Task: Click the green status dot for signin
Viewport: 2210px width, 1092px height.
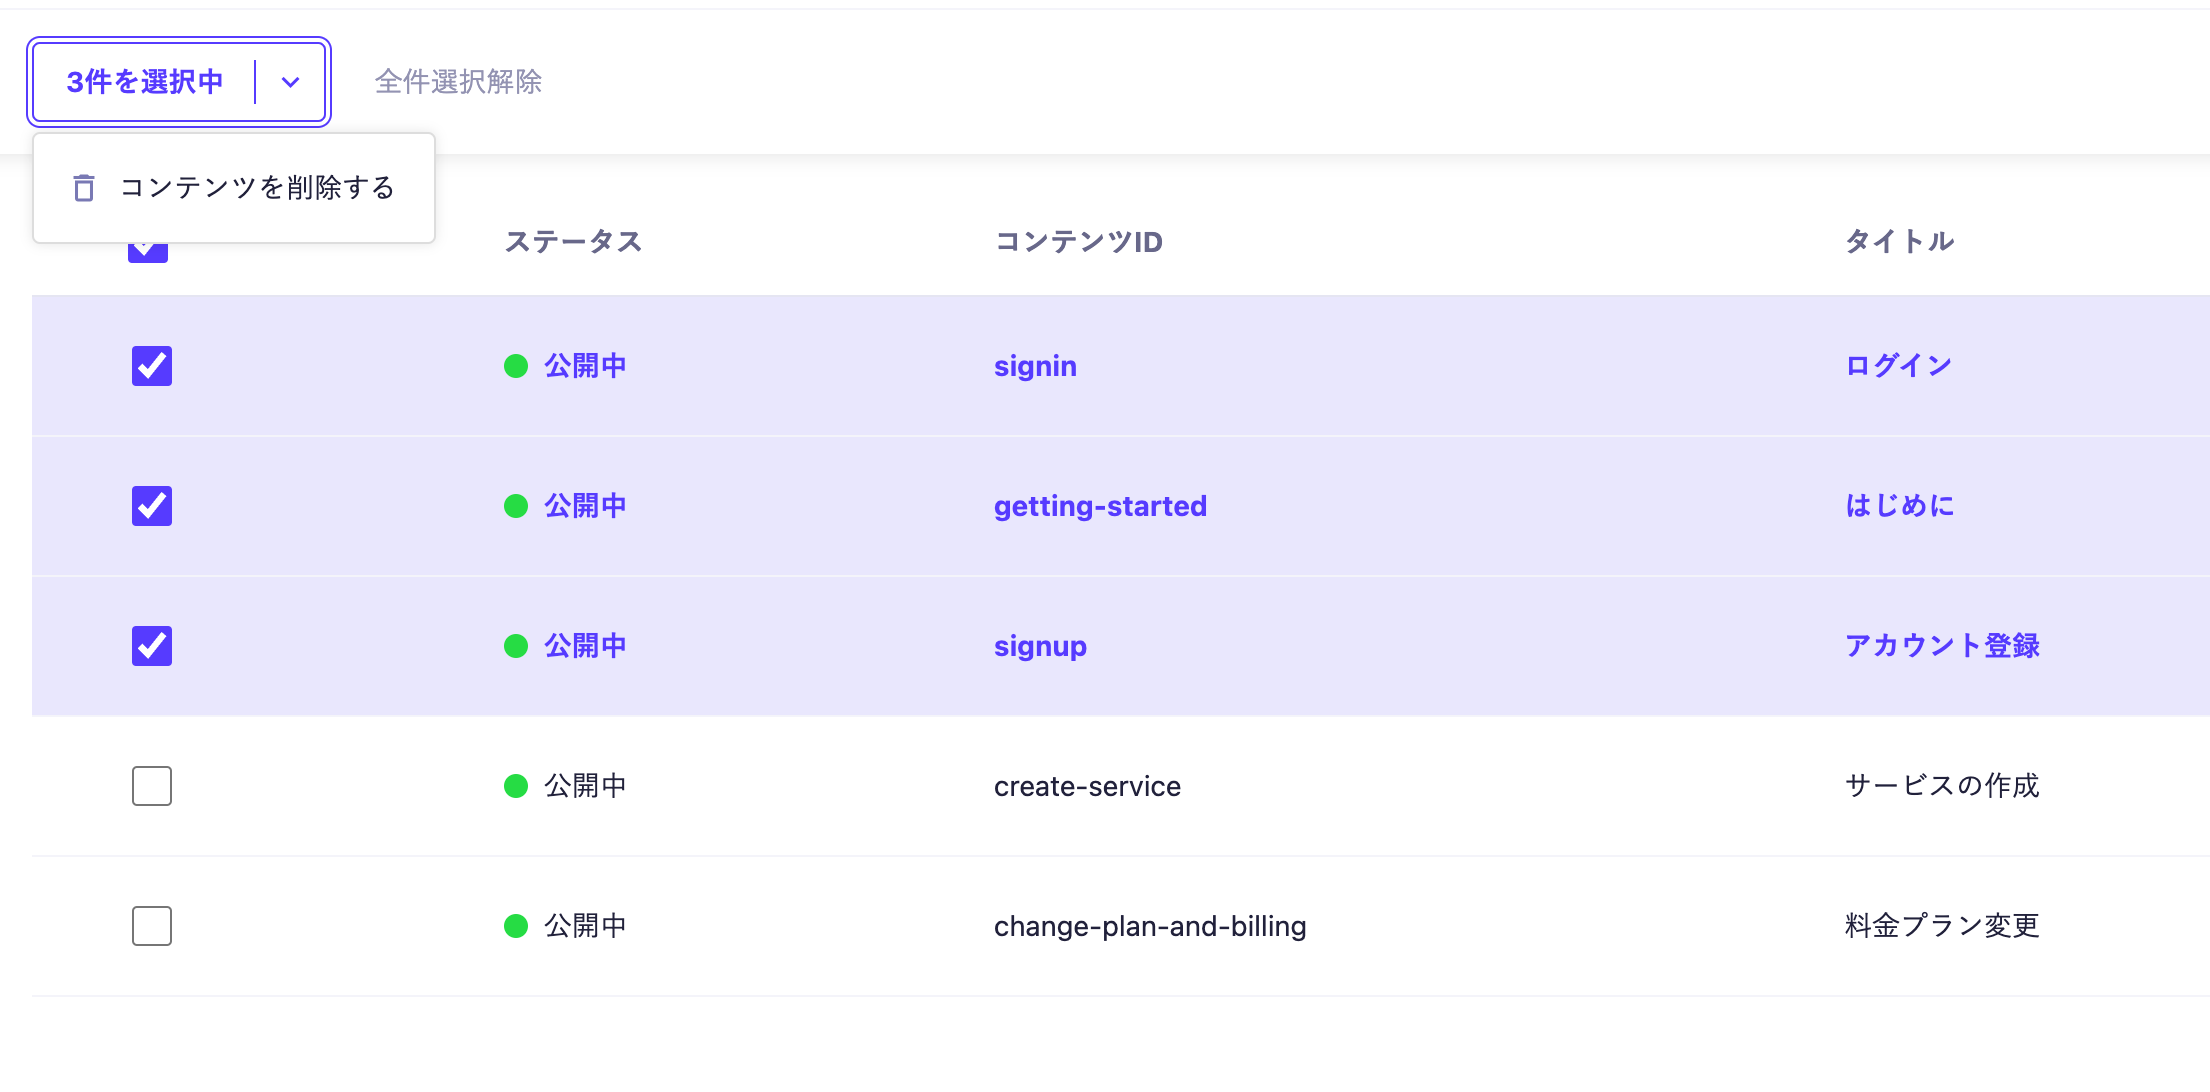Action: pyautogui.click(x=516, y=366)
